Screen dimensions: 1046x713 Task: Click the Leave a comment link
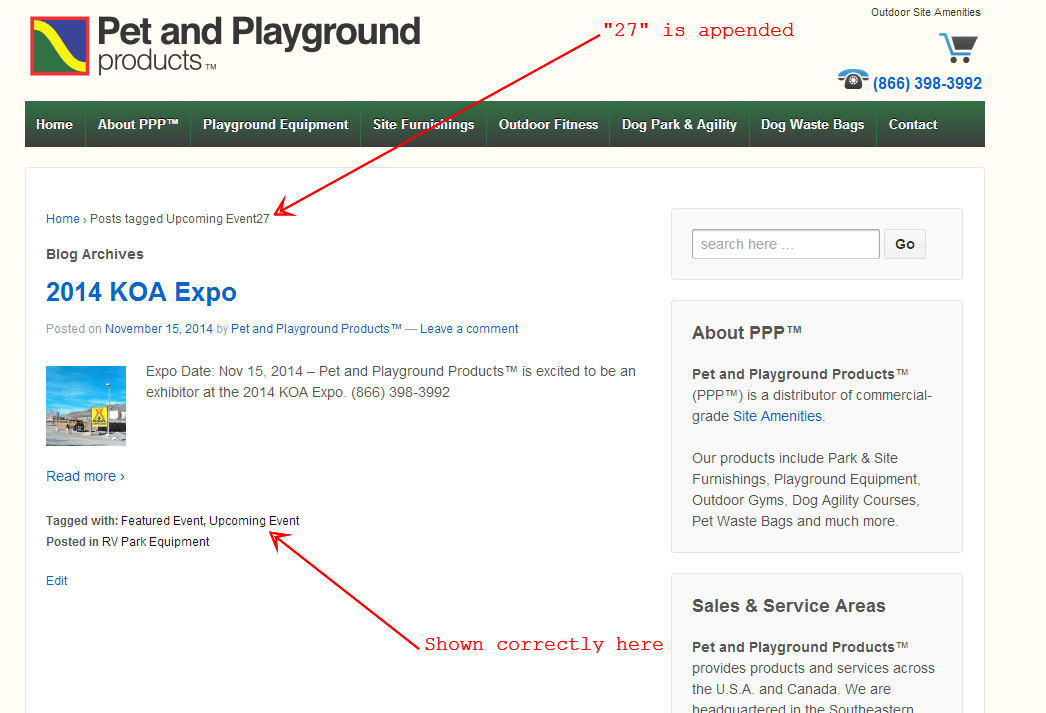tap(469, 329)
